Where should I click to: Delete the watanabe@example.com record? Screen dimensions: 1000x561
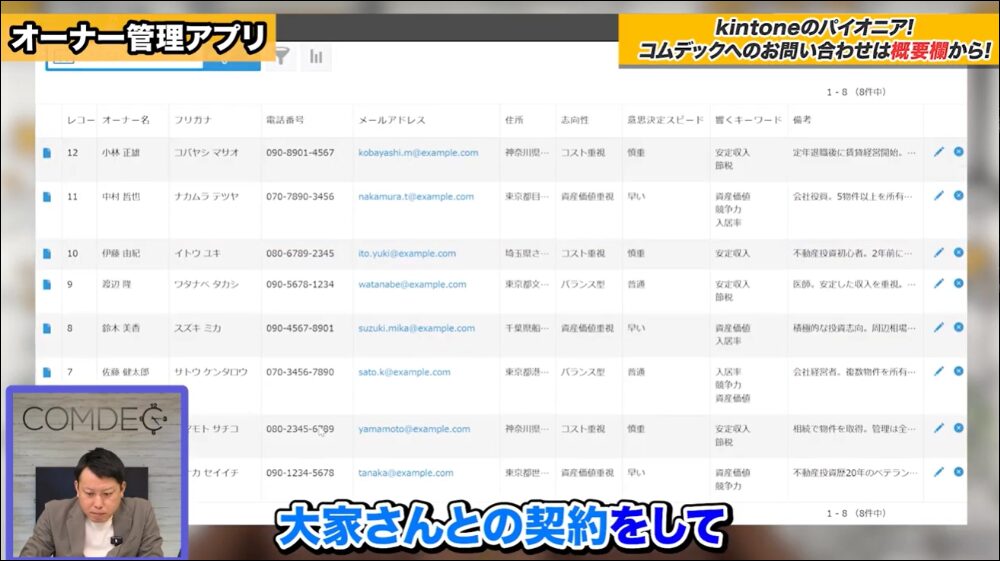tap(959, 283)
